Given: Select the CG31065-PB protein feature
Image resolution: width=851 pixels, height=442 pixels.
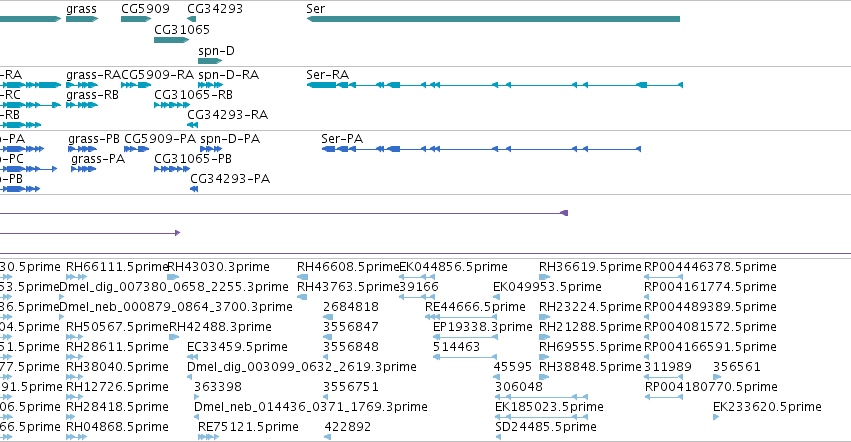Looking at the screenshot, I should point(172,169).
